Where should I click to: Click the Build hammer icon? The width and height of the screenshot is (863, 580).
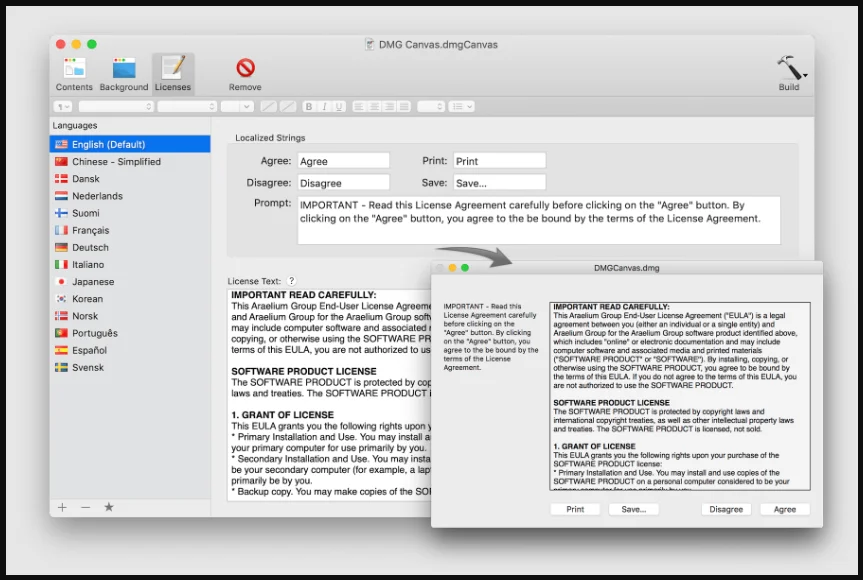pyautogui.click(x=788, y=69)
